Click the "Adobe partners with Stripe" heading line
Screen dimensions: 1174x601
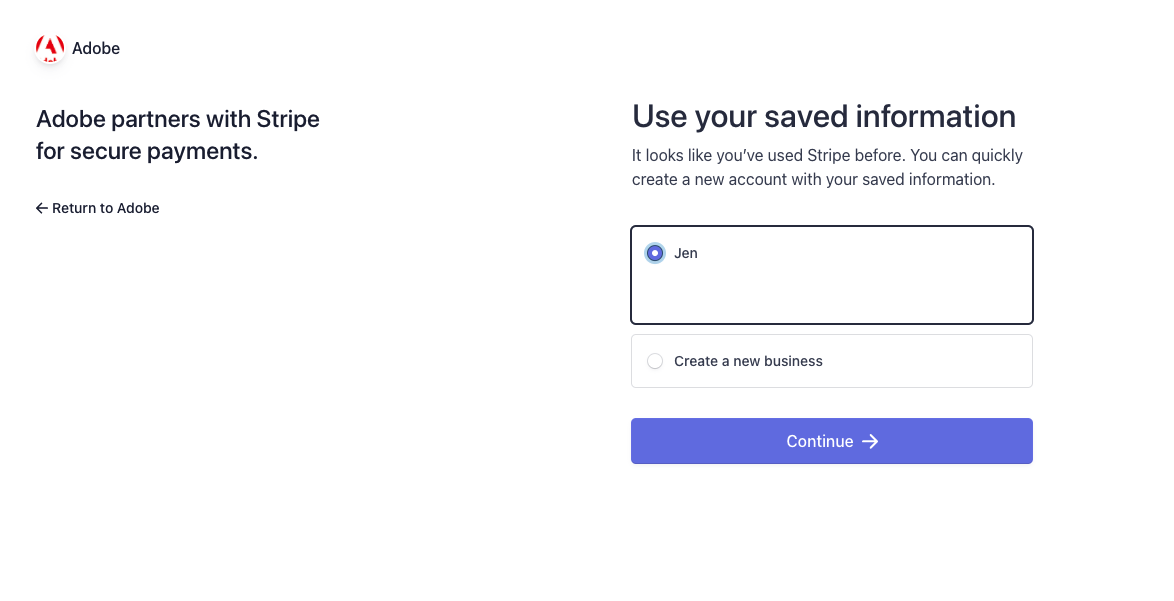click(x=177, y=119)
